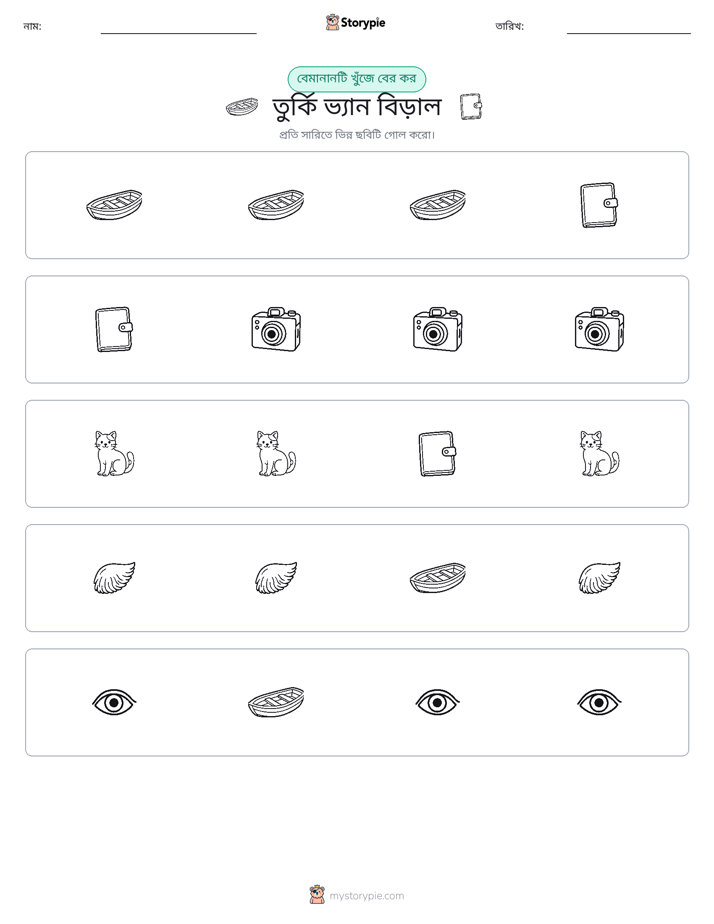Circle the wallet in the first row
714x924 pixels.
point(599,205)
